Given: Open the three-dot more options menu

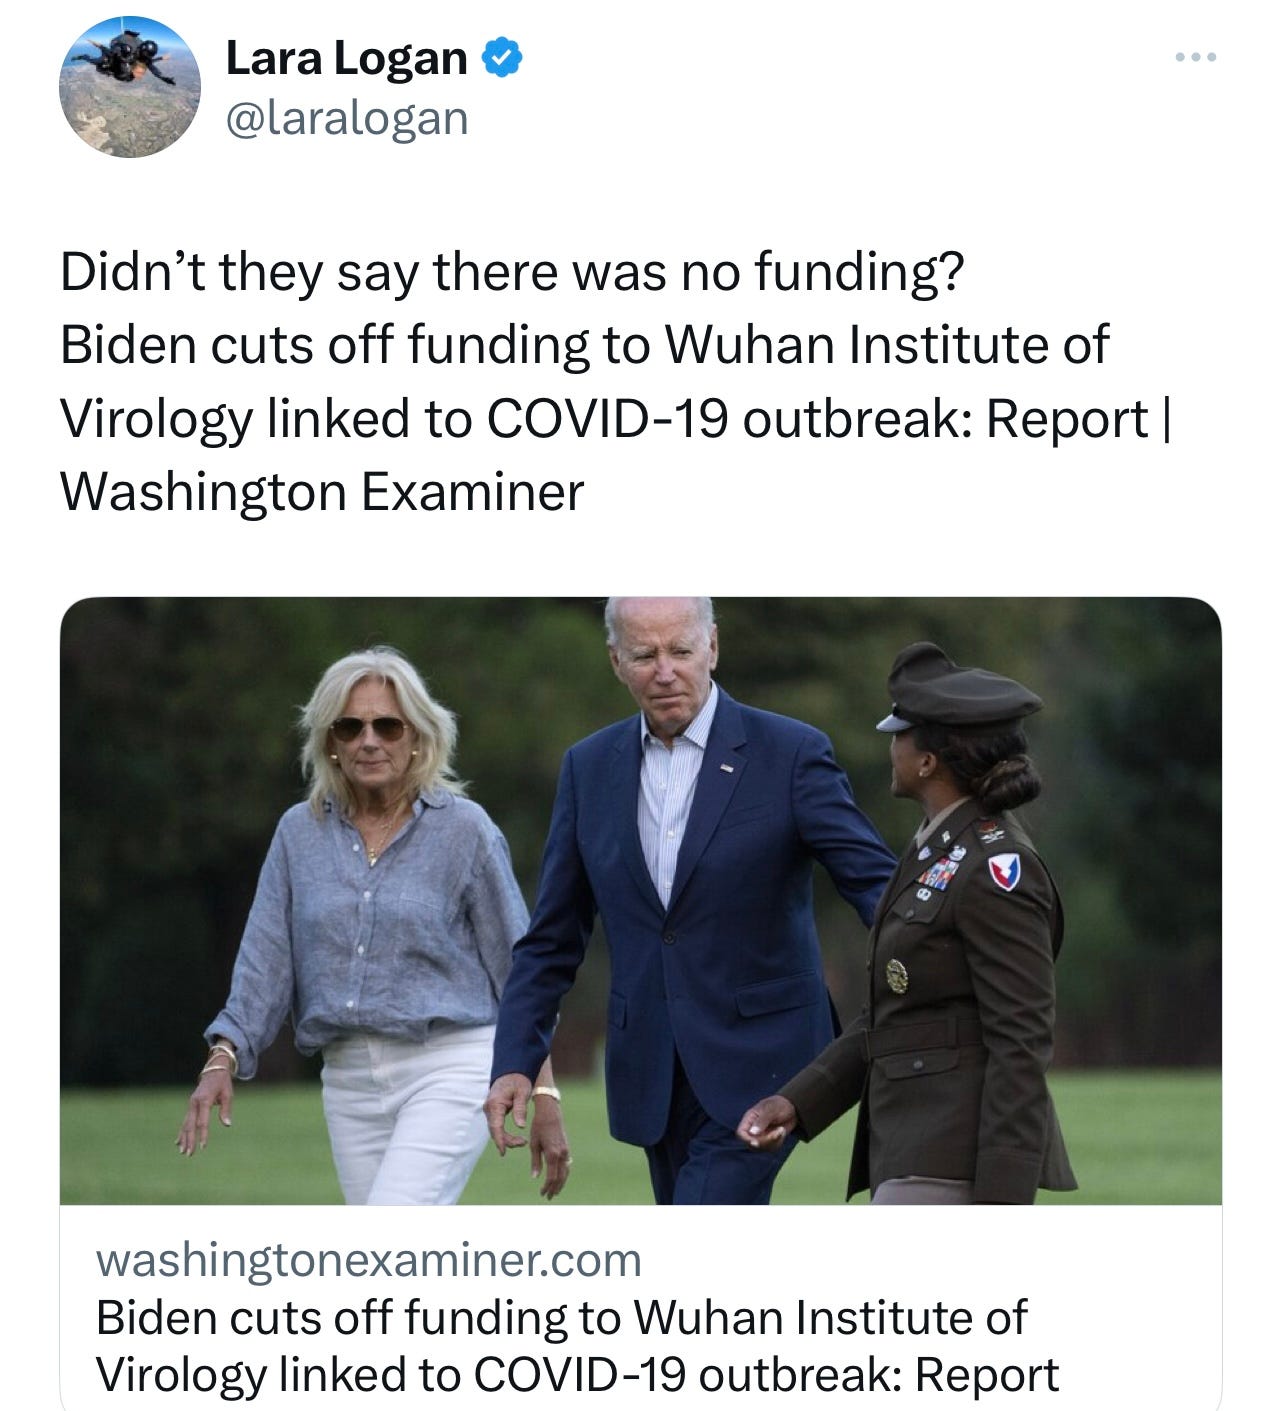Looking at the screenshot, I should (1195, 58).
